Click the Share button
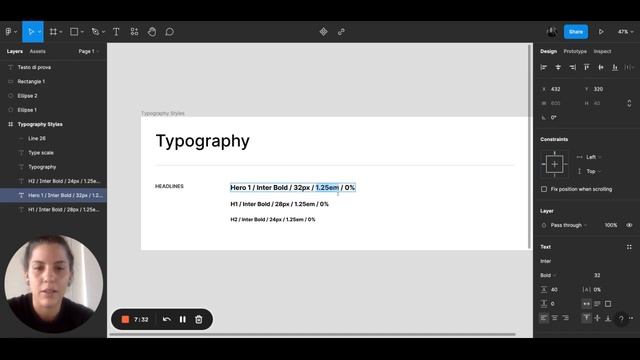The image size is (640, 360). (x=576, y=31)
